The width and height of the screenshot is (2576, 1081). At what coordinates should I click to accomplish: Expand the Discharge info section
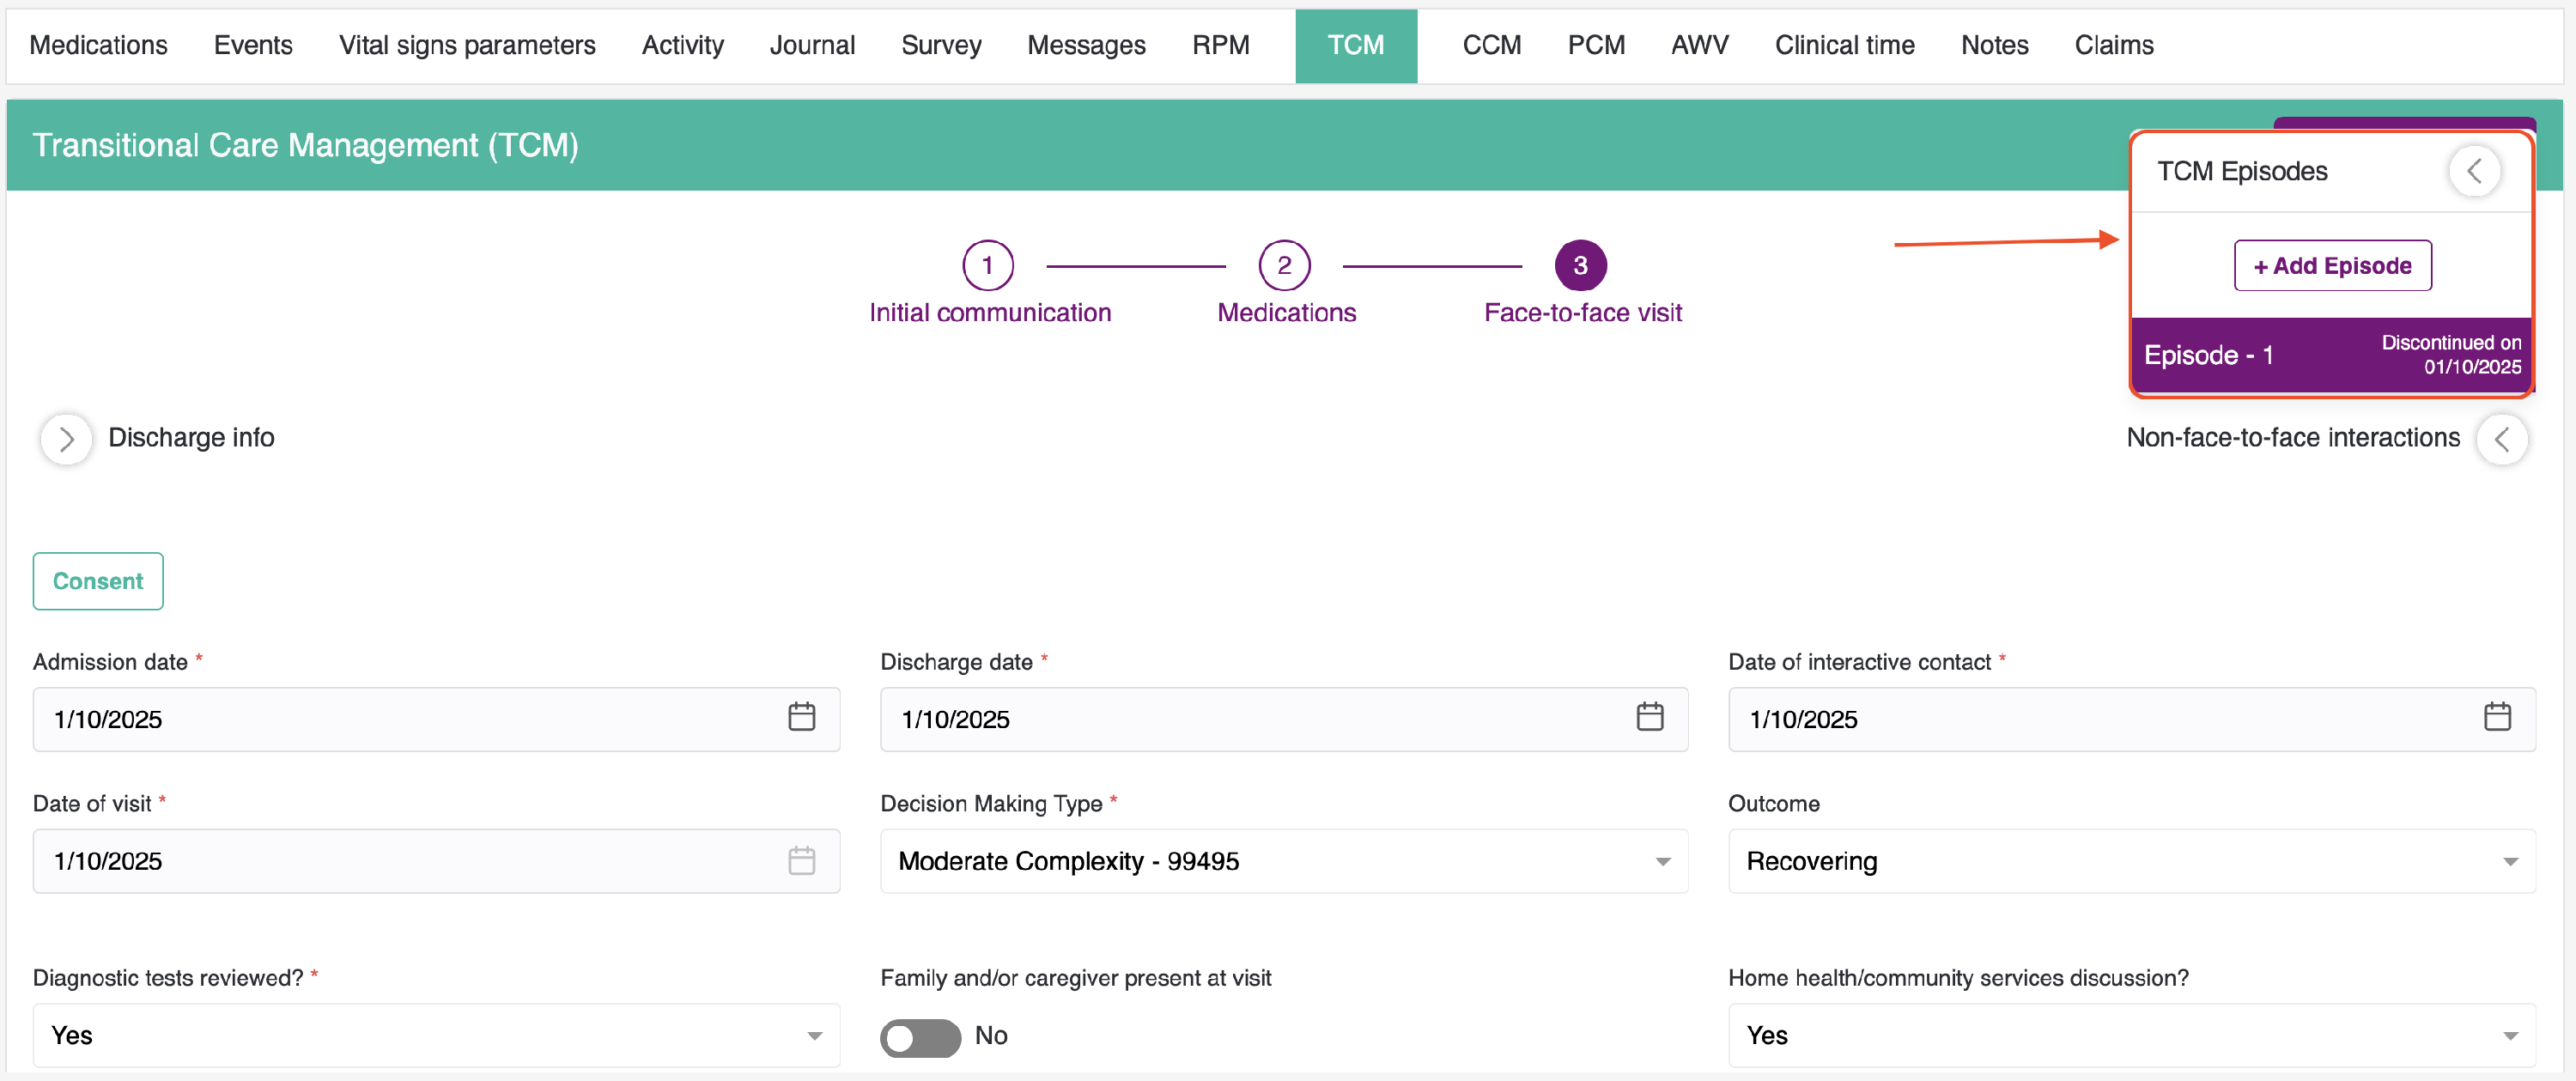[66, 438]
